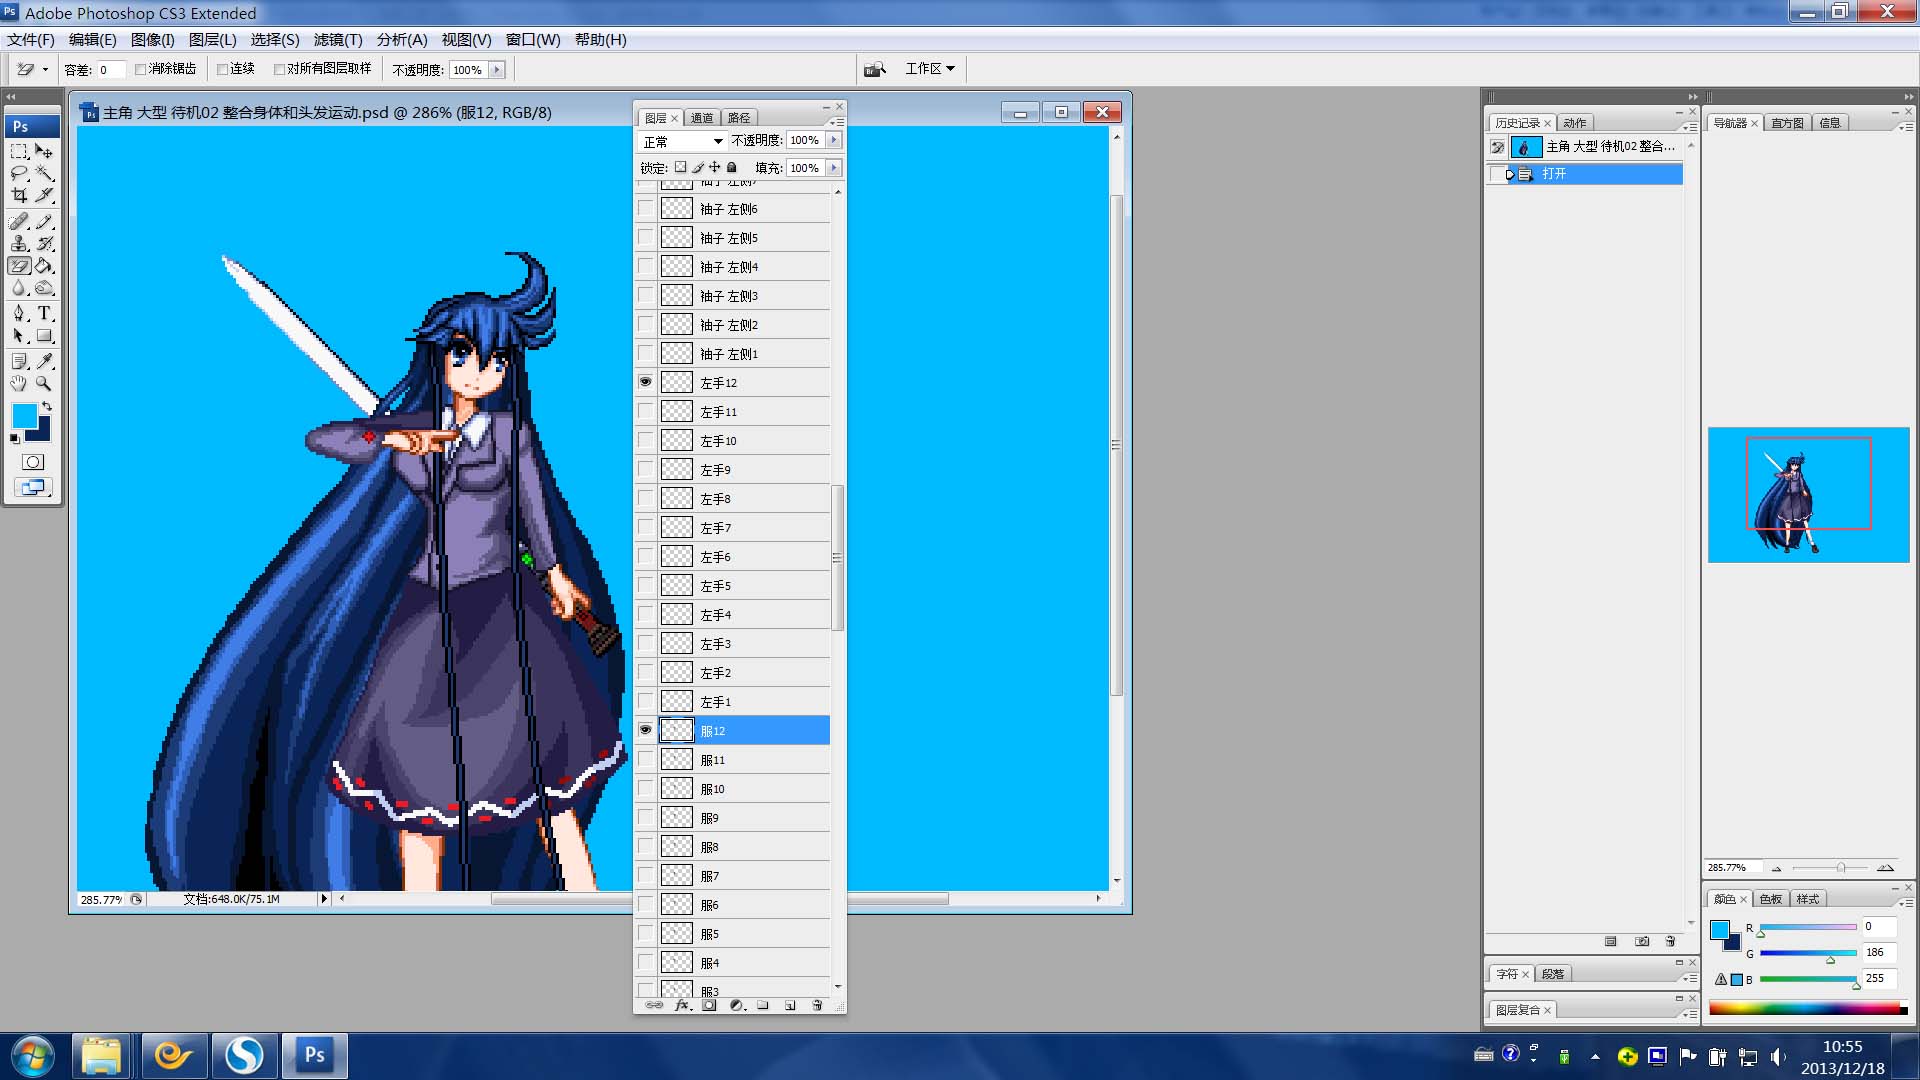Image resolution: width=1920 pixels, height=1080 pixels.
Task: Hide the 左手12 layer eye icon
Action: (x=645, y=382)
